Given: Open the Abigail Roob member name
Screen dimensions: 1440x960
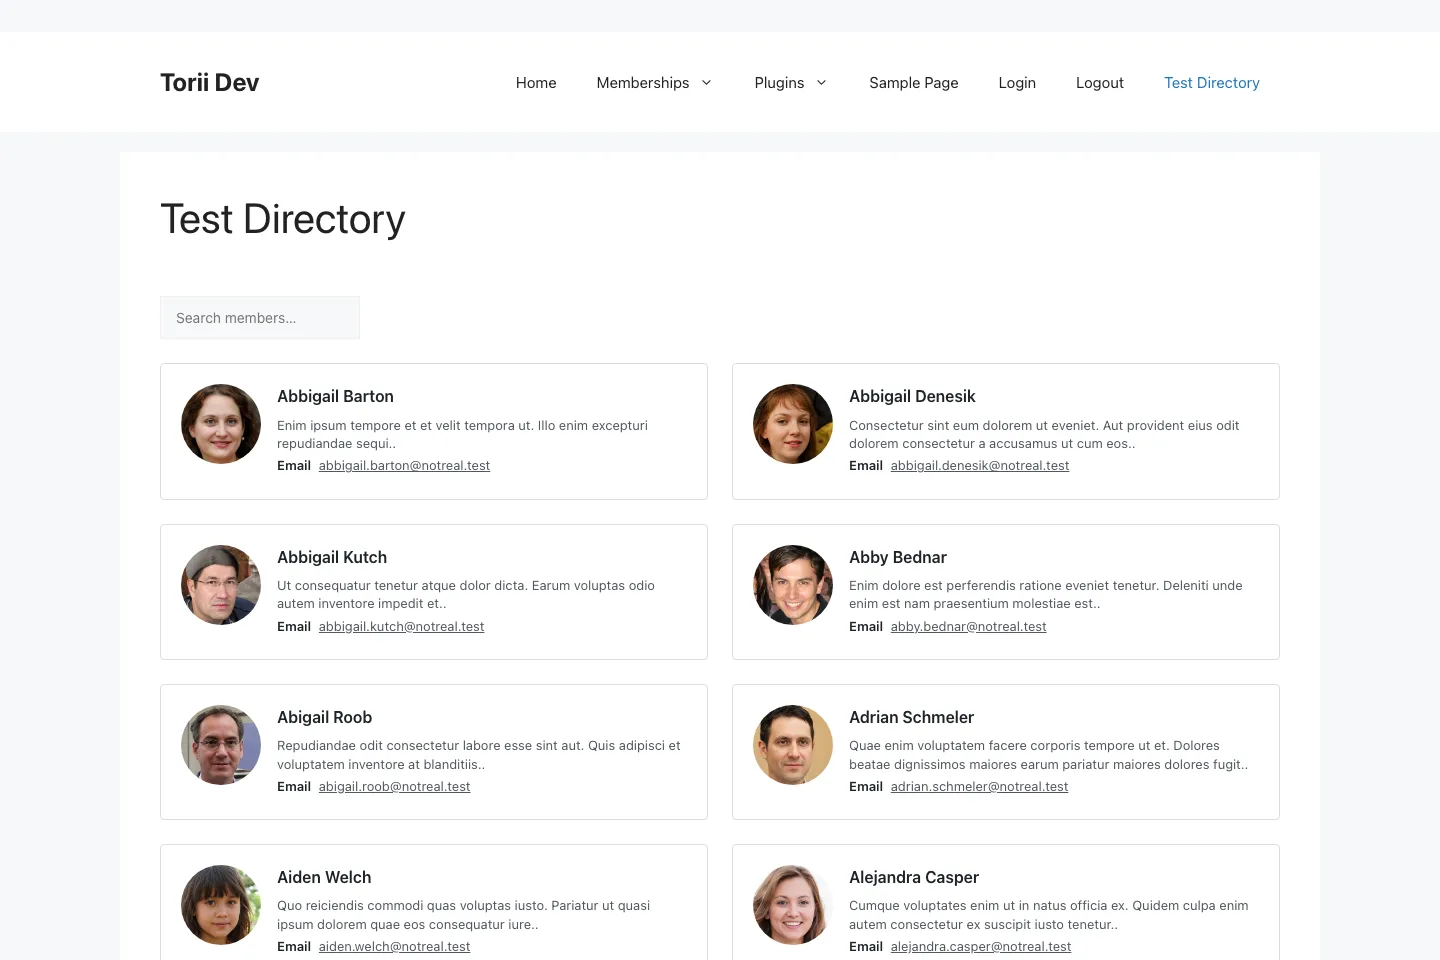Looking at the screenshot, I should (324, 717).
